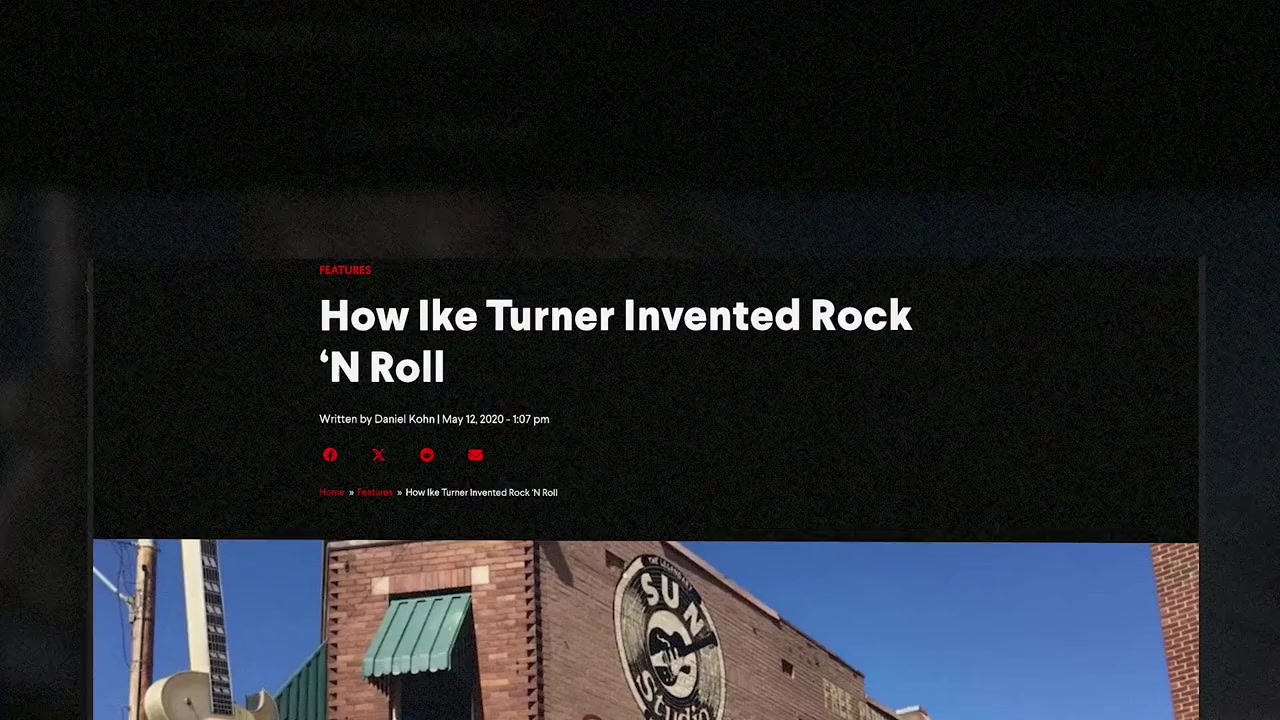
Task: Share the article on X
Action: point(378,455)
